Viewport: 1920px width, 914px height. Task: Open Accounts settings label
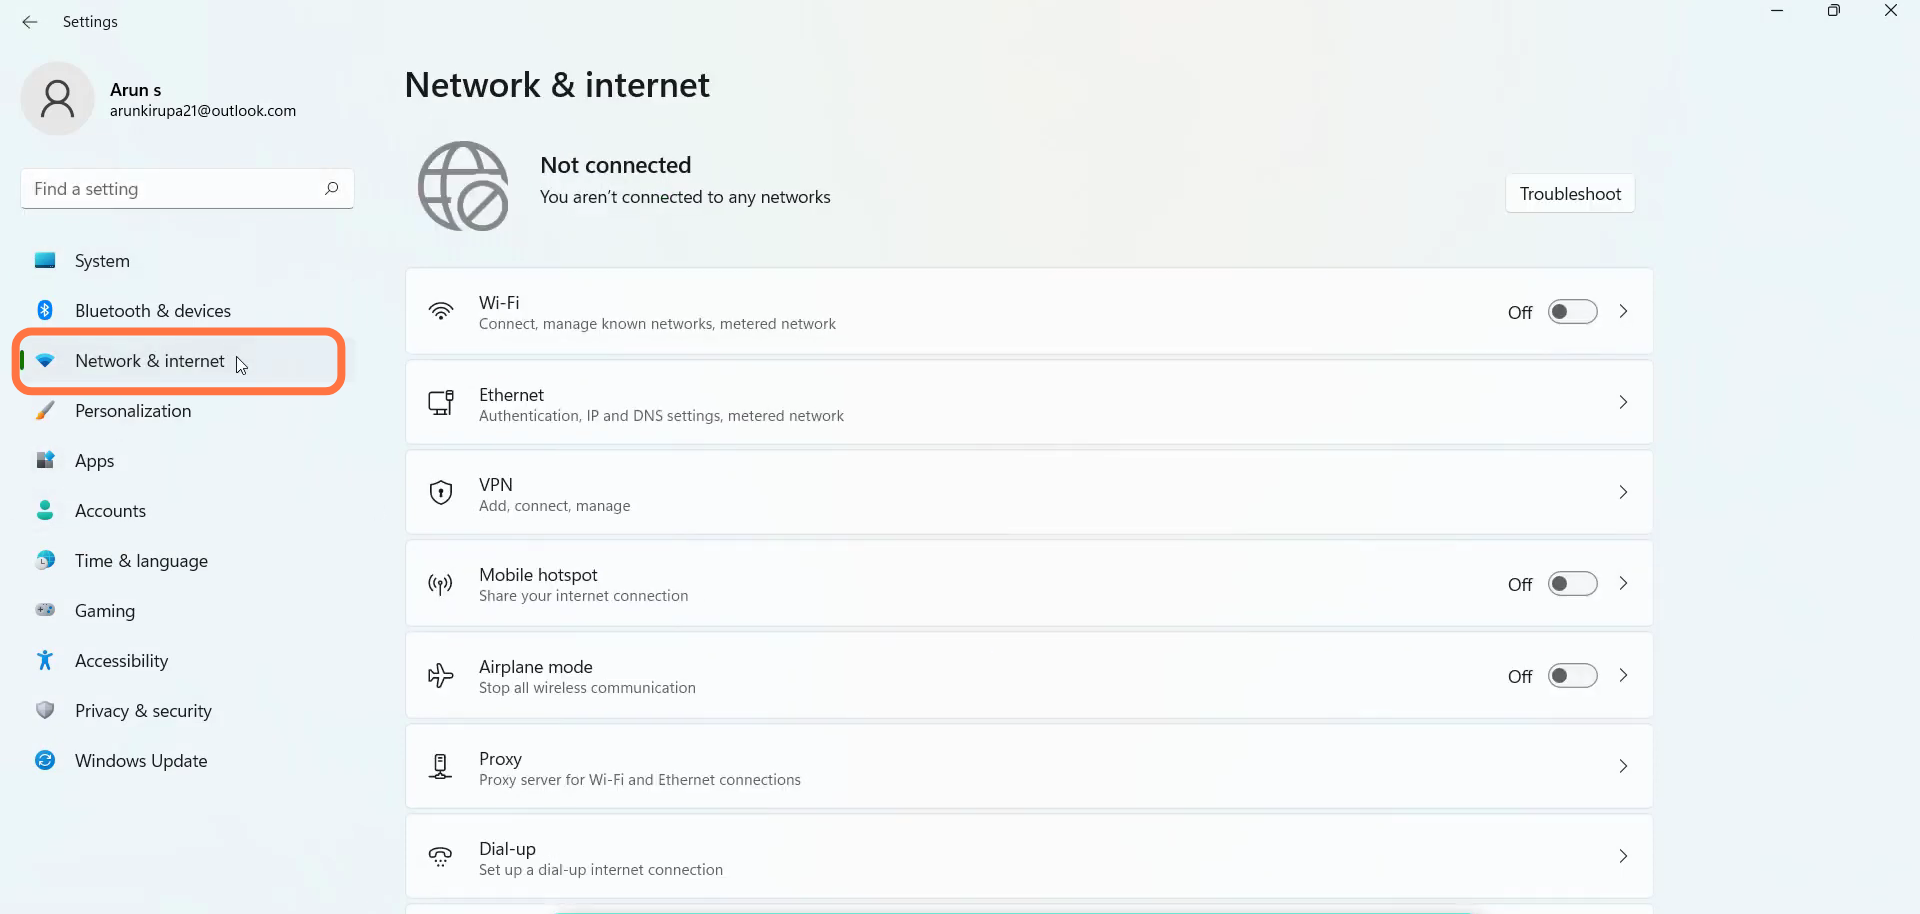[x=110, y=511]
